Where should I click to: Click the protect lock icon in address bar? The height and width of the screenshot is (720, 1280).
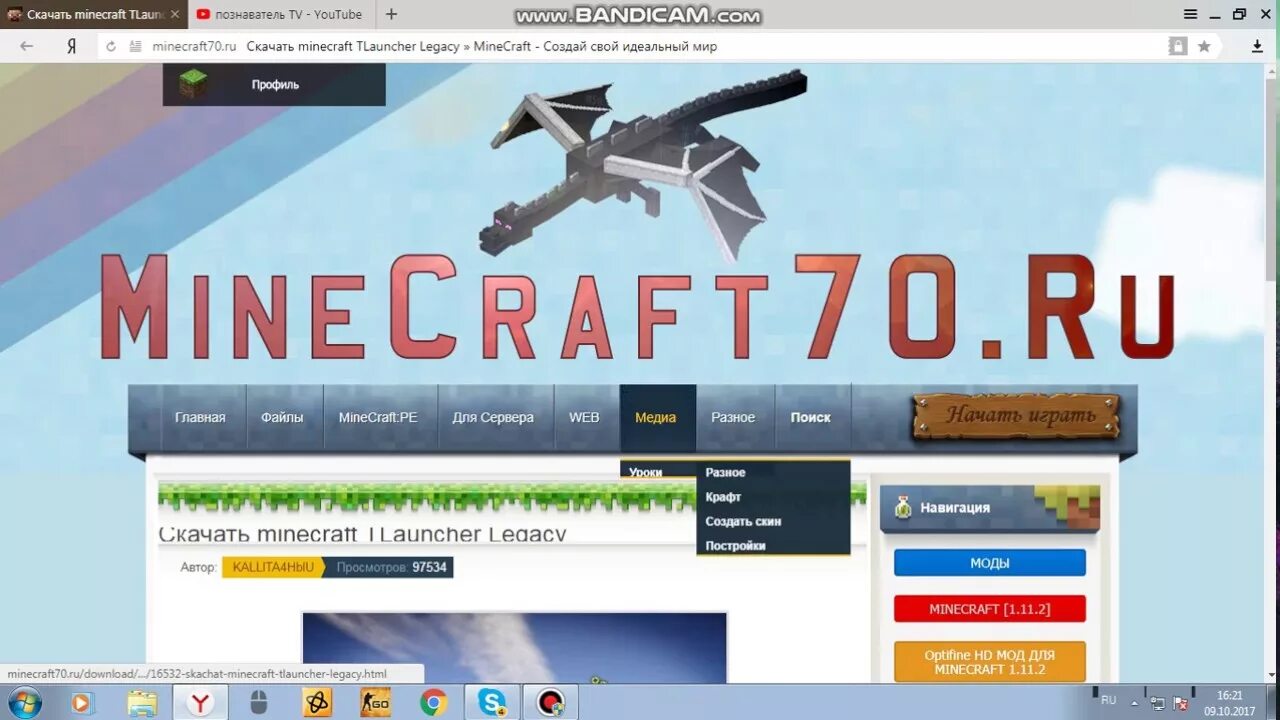(1178, 46)
